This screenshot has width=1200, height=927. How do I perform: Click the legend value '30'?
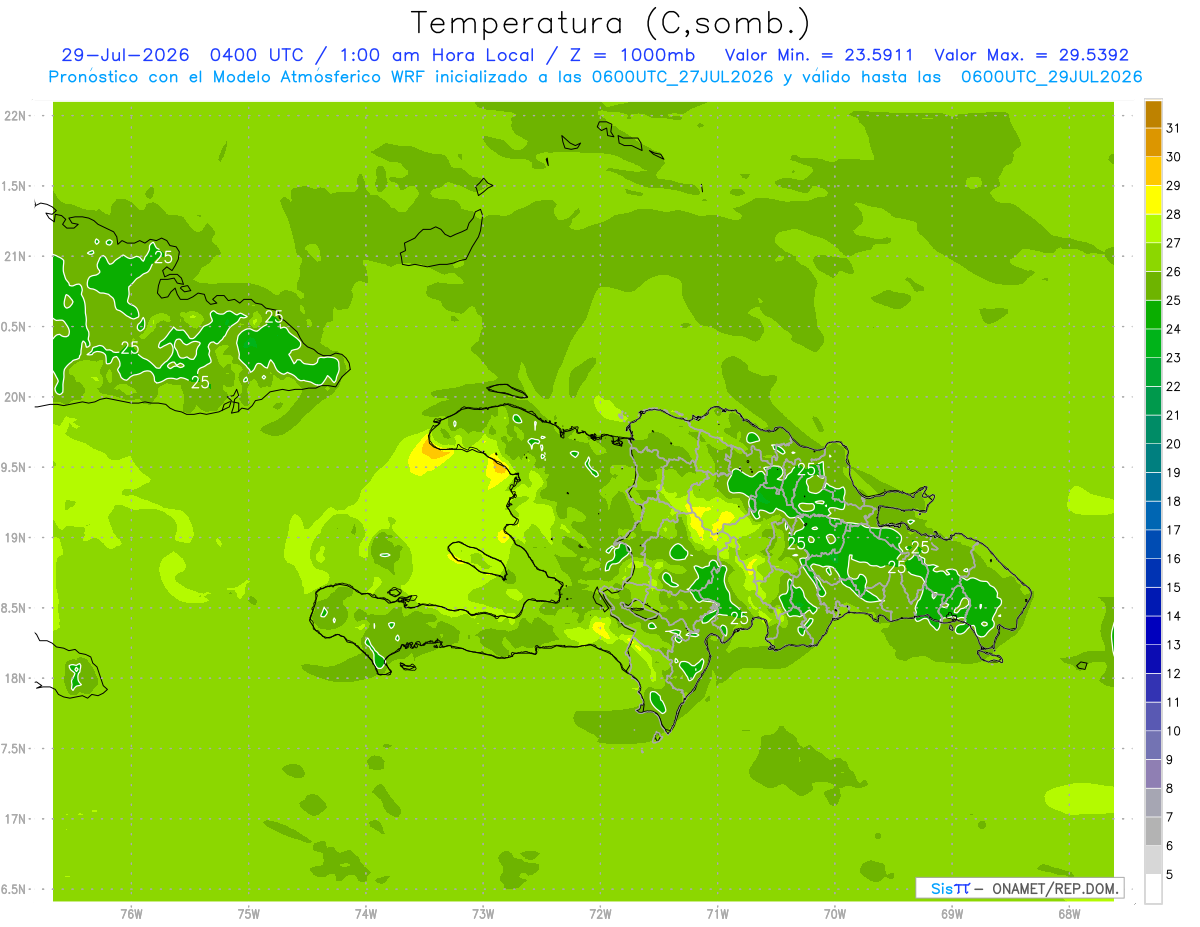[1173, 157]
